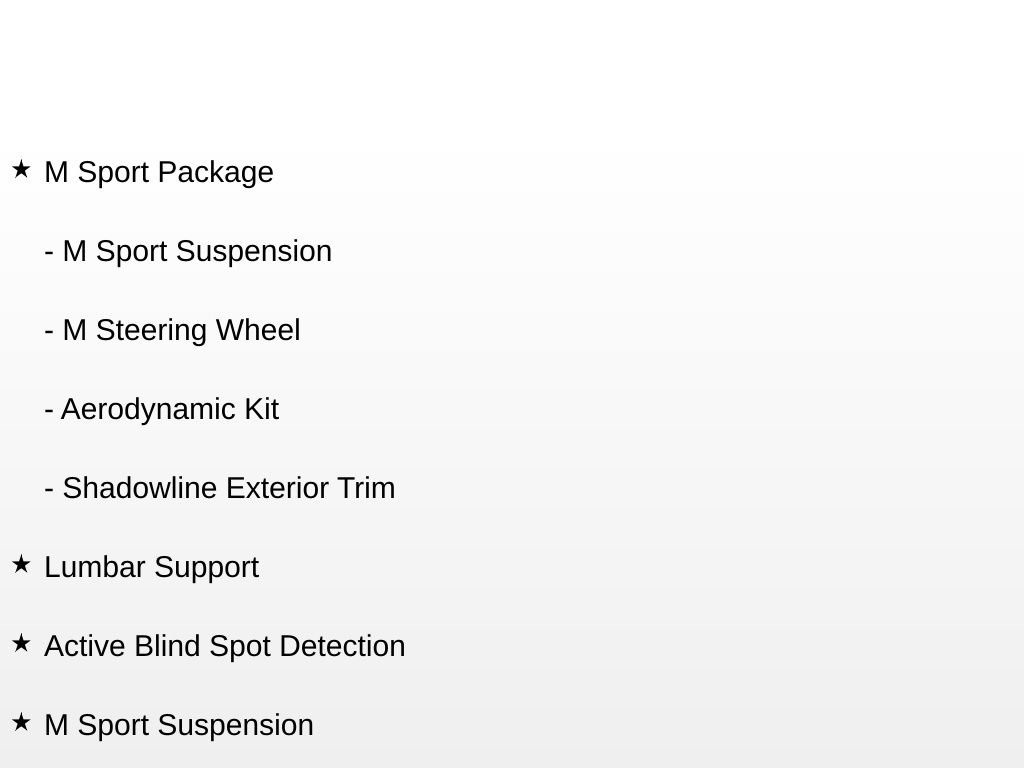
Task: Click the star bullet next to Lumbar Support
Action: 21,565
